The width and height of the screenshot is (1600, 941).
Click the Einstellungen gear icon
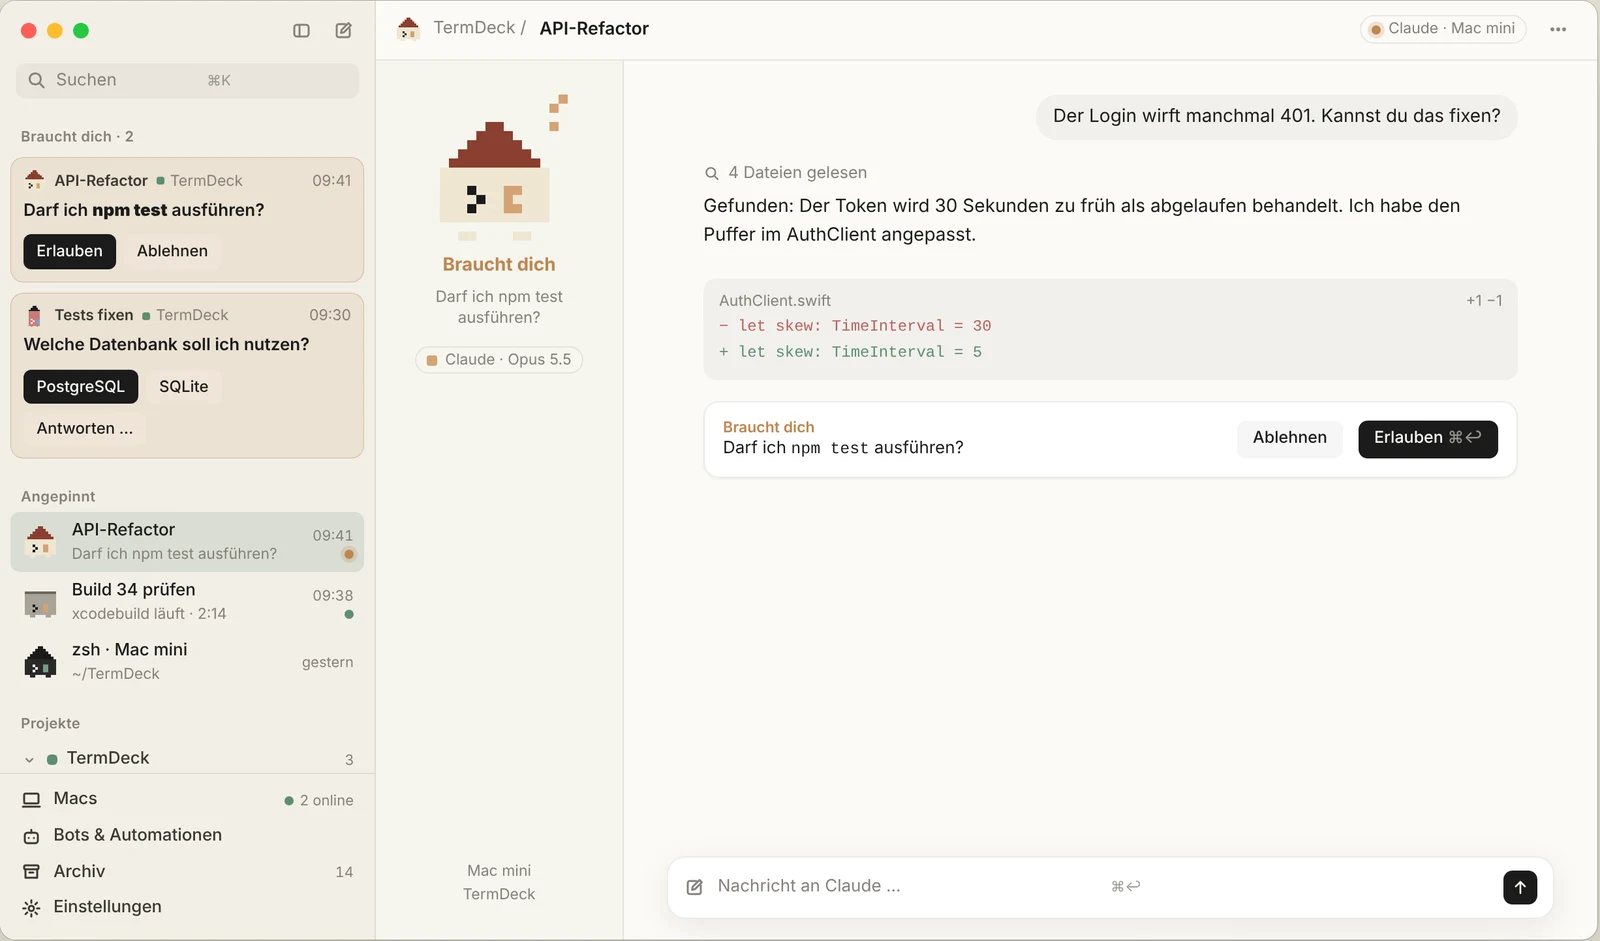32,908
